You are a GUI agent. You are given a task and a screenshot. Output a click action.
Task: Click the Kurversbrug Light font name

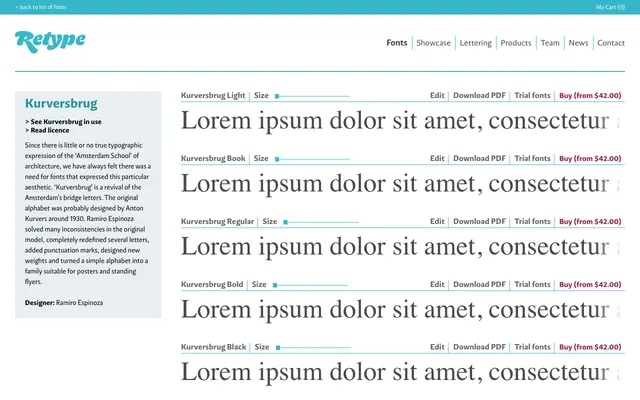(213, 96)
